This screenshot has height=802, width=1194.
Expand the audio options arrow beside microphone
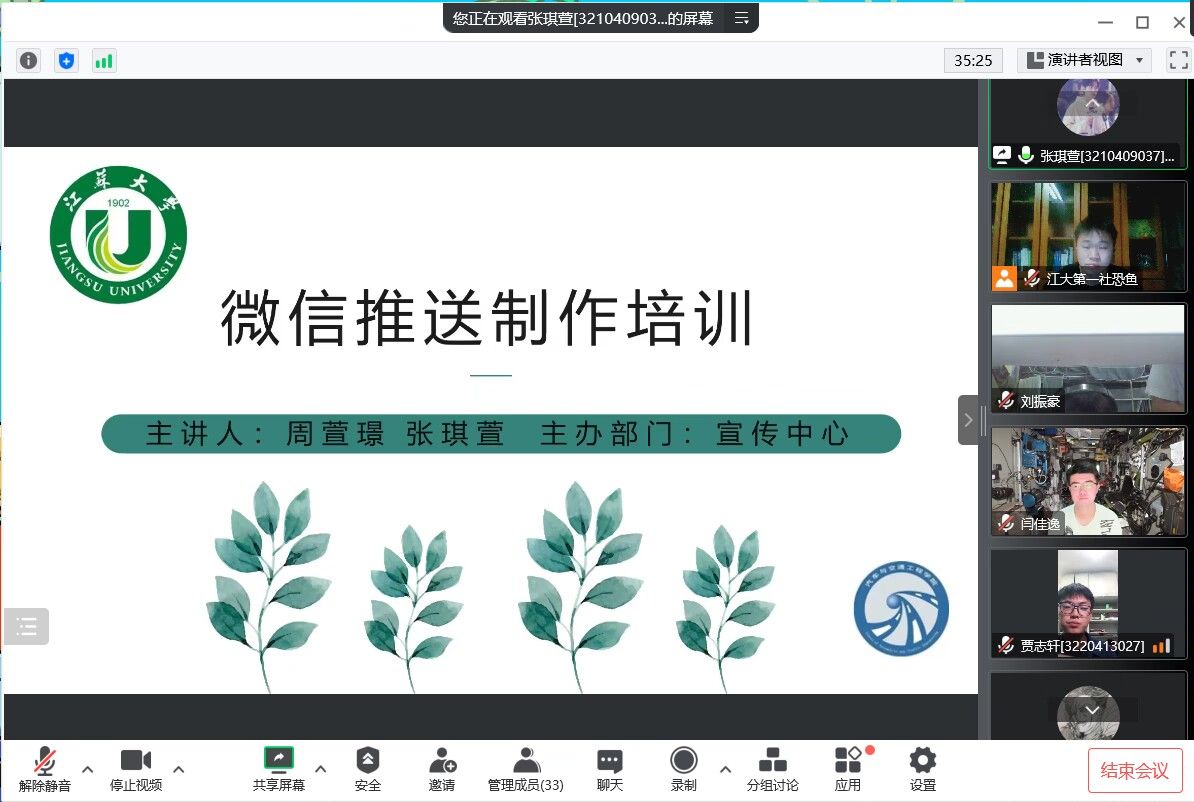coord(88,769)
